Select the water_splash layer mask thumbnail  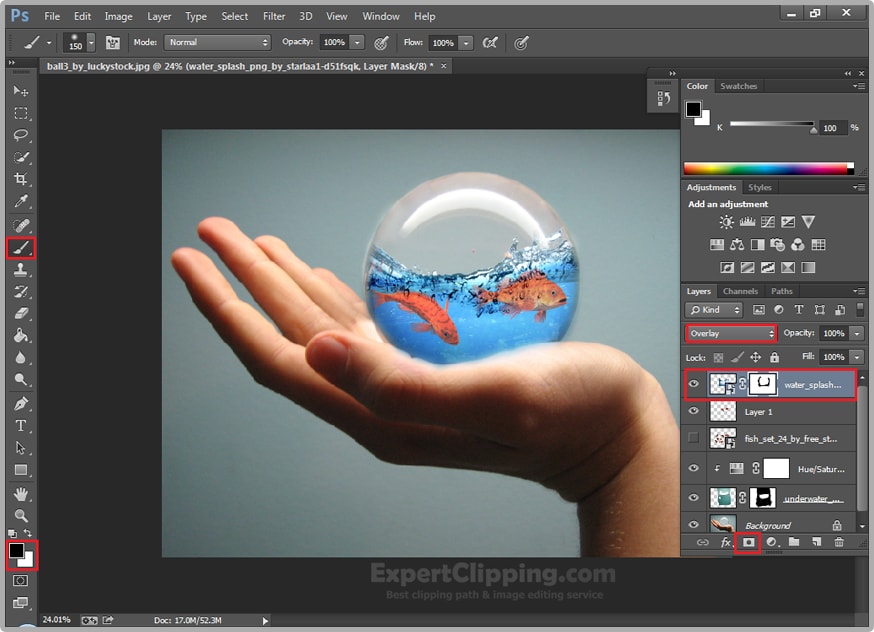click(x=763, y=384)
